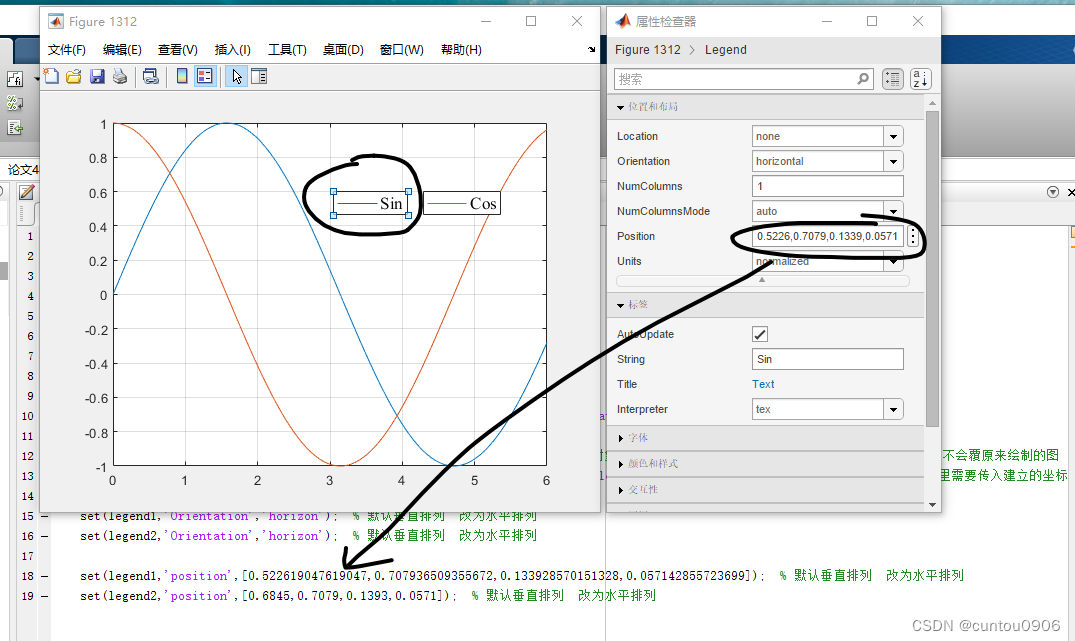Viewport: 1075px width, 641px height.
Task: Expand the 交互性 section
Action: tap(620, 490)
